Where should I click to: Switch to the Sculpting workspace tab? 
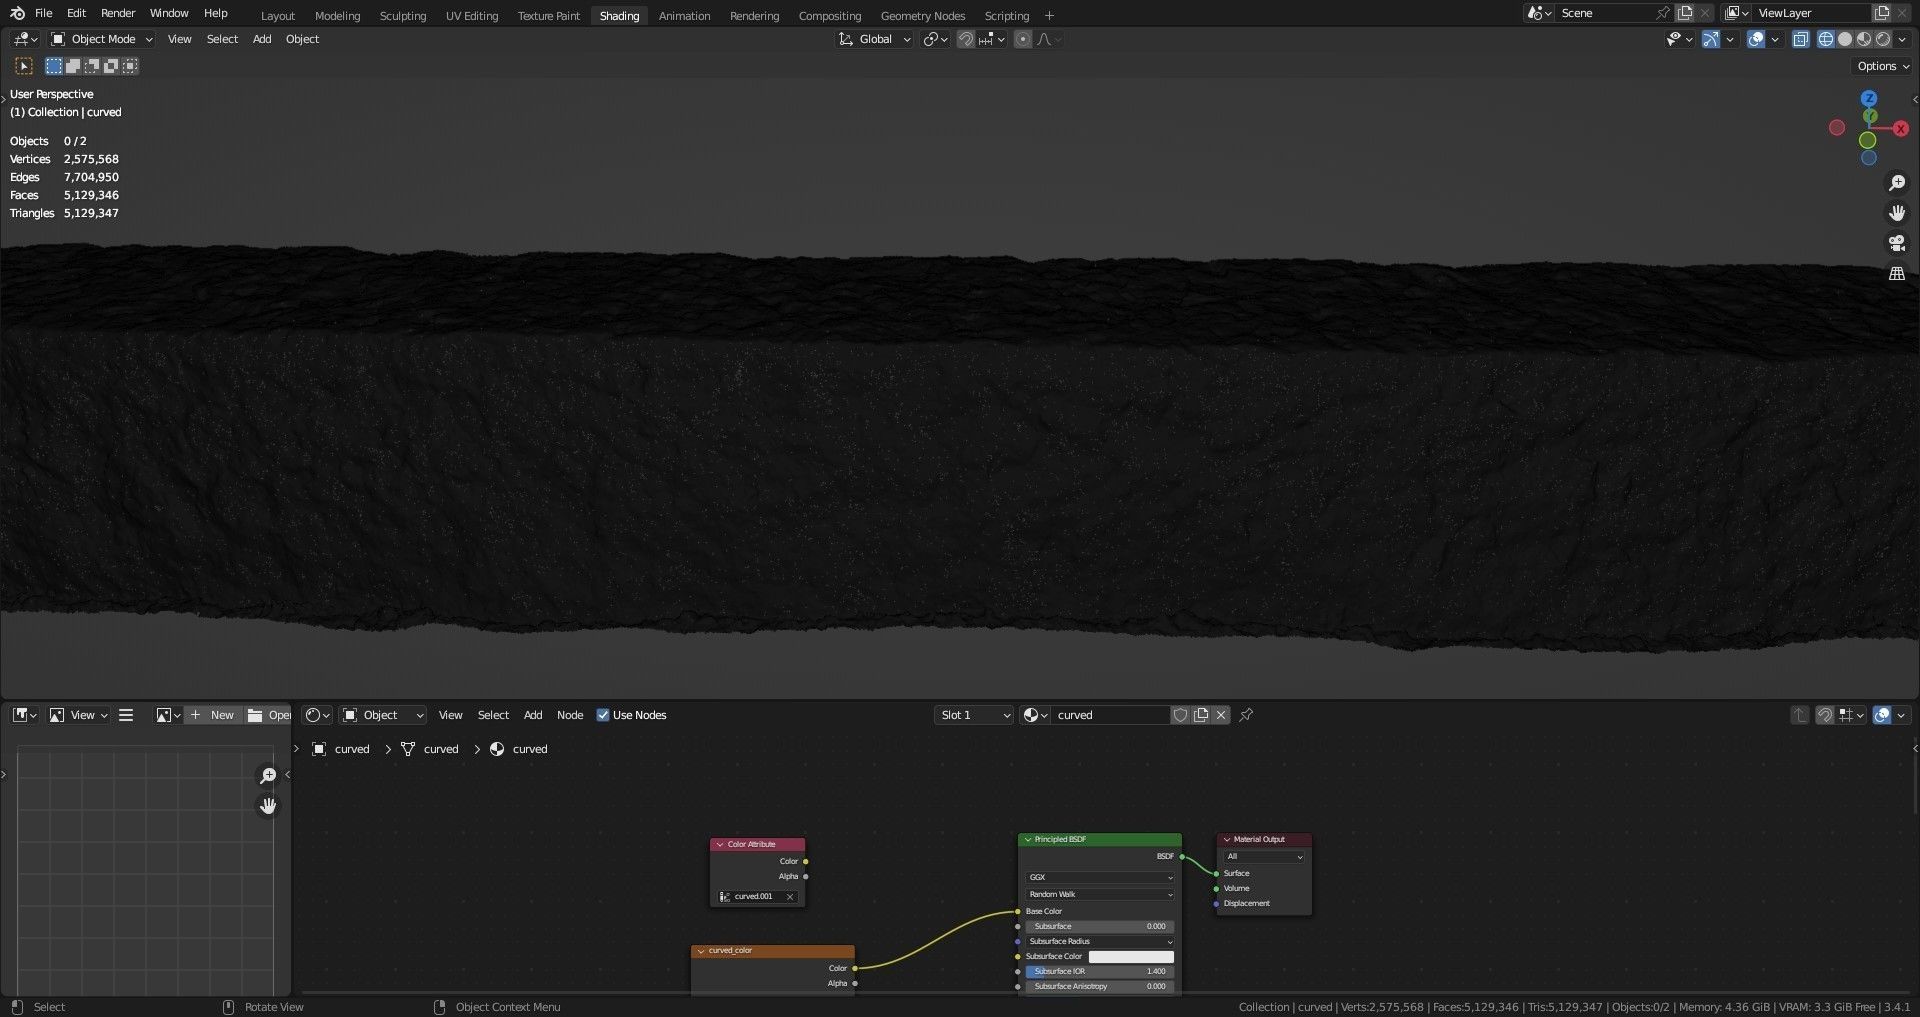pos(402,16)
